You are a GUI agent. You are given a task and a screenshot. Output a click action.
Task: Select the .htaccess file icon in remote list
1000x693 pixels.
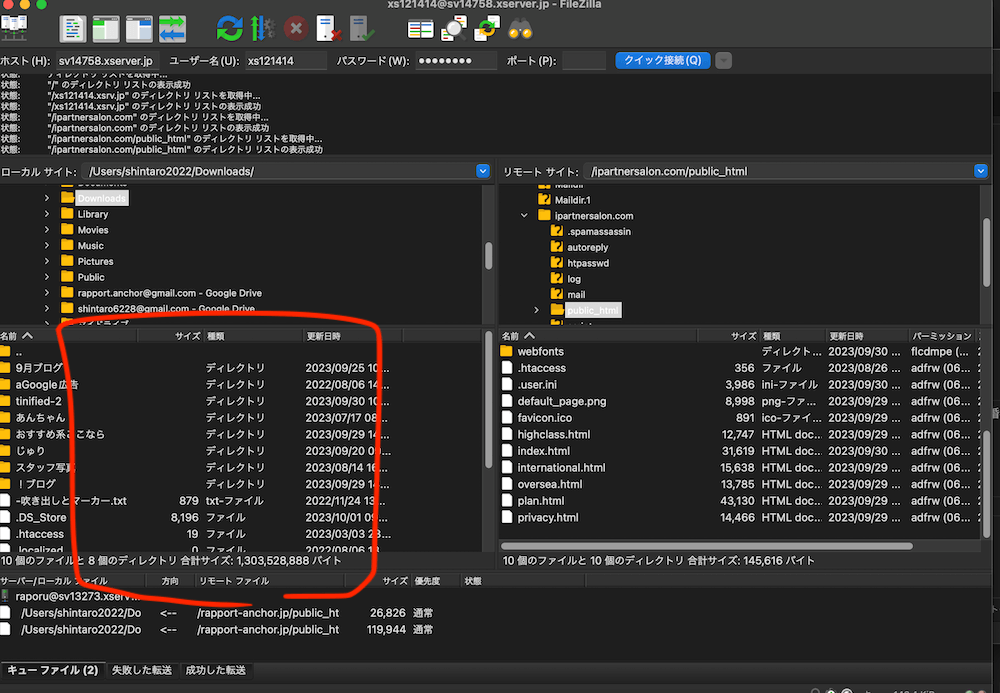(x=507, y=368)
